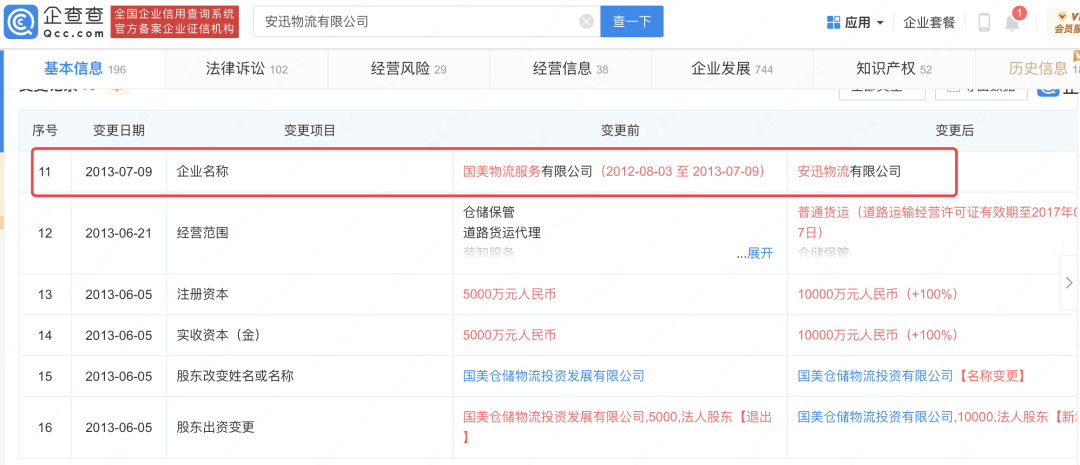The width and height of the screenshot is (1080, 465).
Task: Click the 变更日期 column header
Action: (118, 130)
